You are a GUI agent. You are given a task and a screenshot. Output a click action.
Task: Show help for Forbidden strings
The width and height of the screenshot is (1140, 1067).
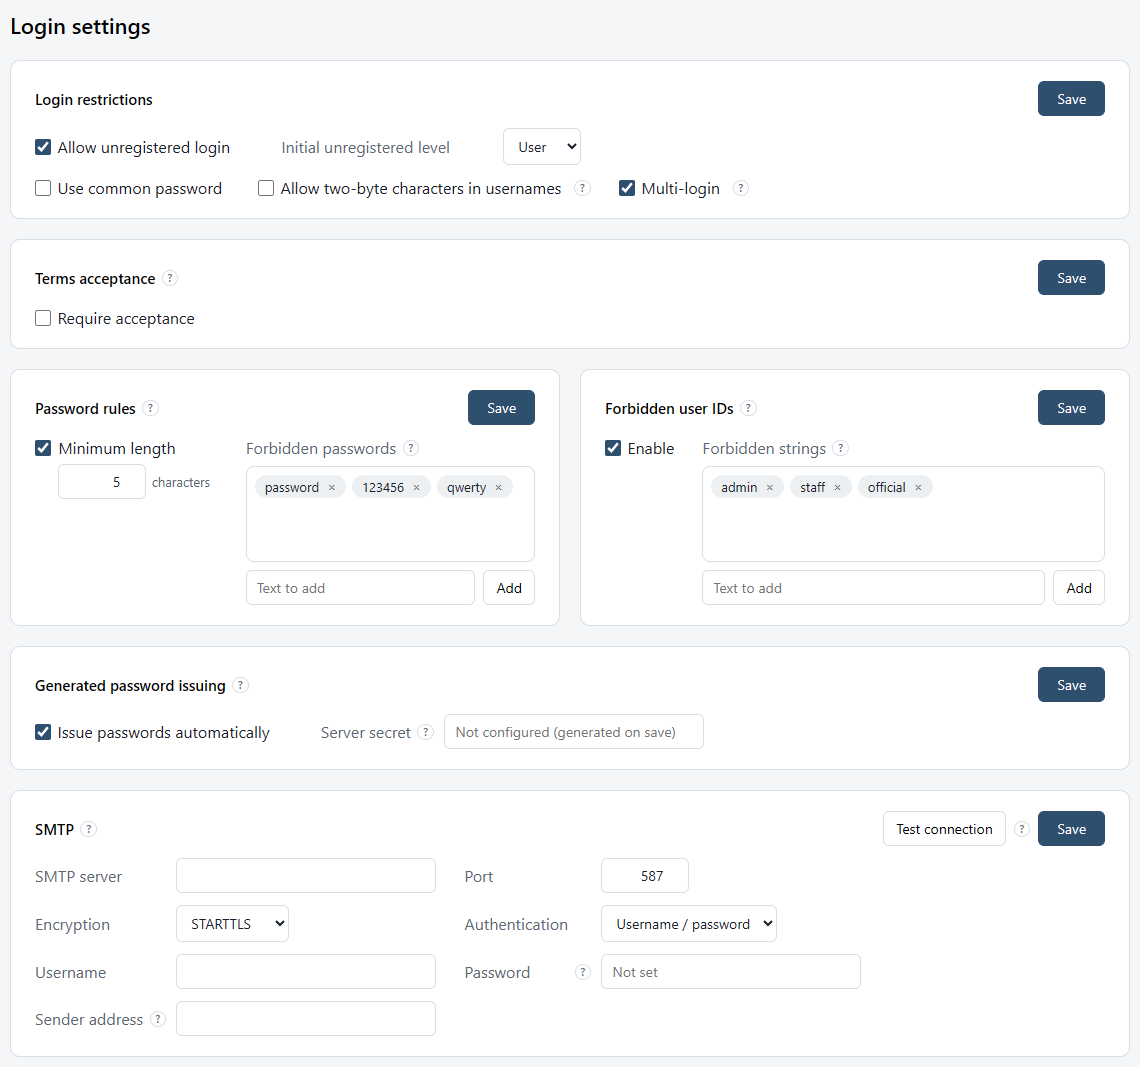pos(840,448)
